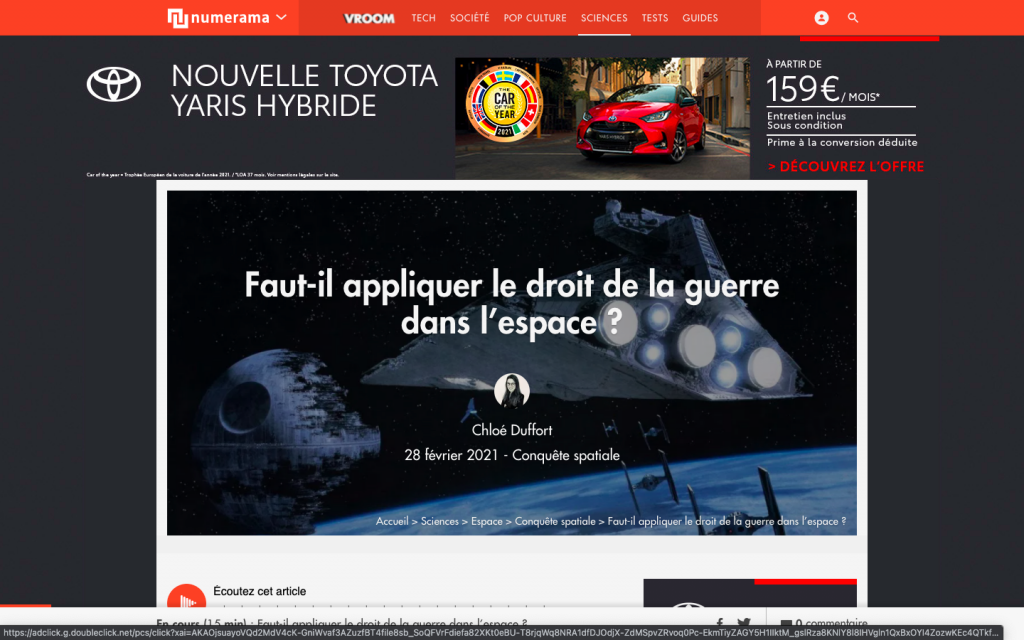Click the red Yaris car image
Screen dimensions: 1024x640
tap(642, 123)
